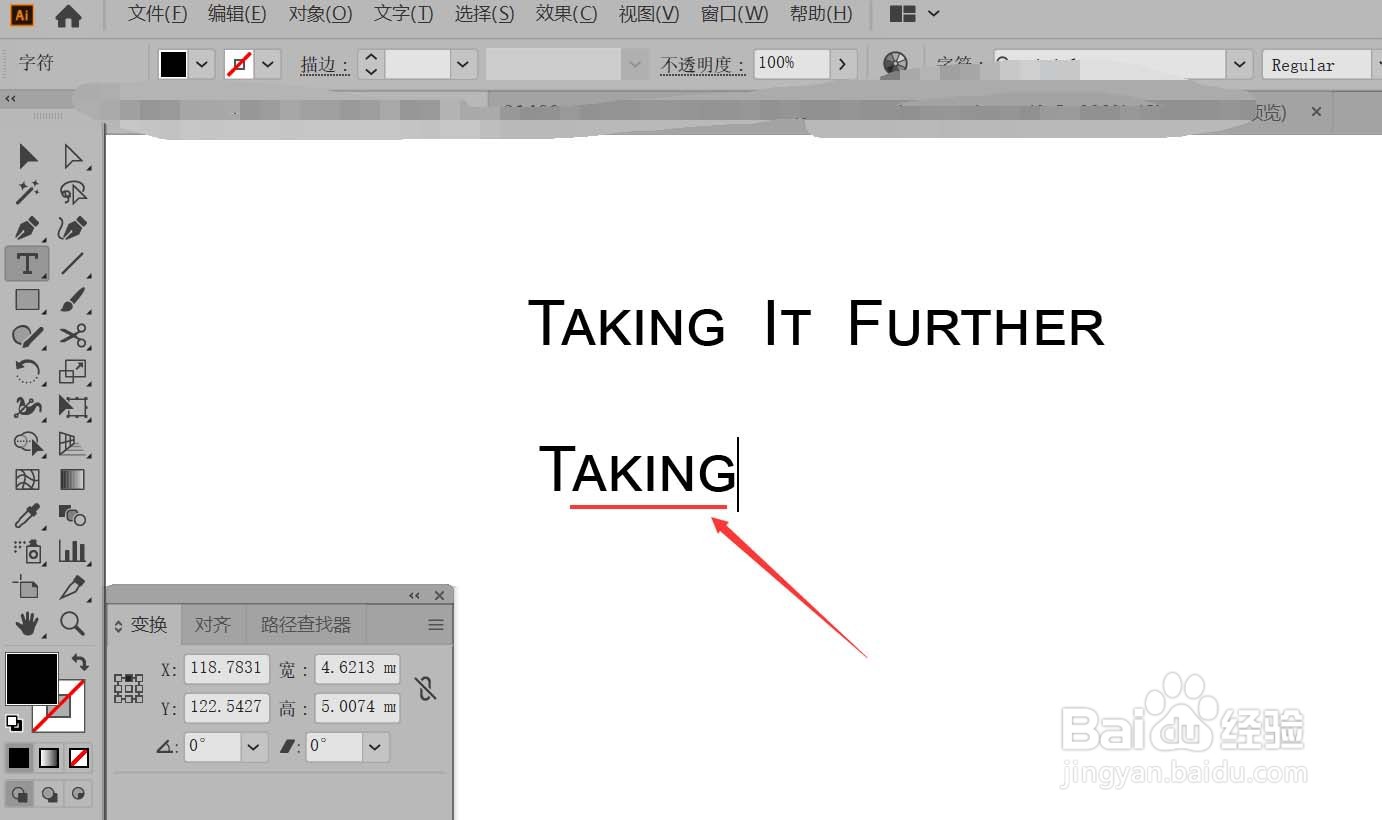Set paint mode to solid Color

19,759
